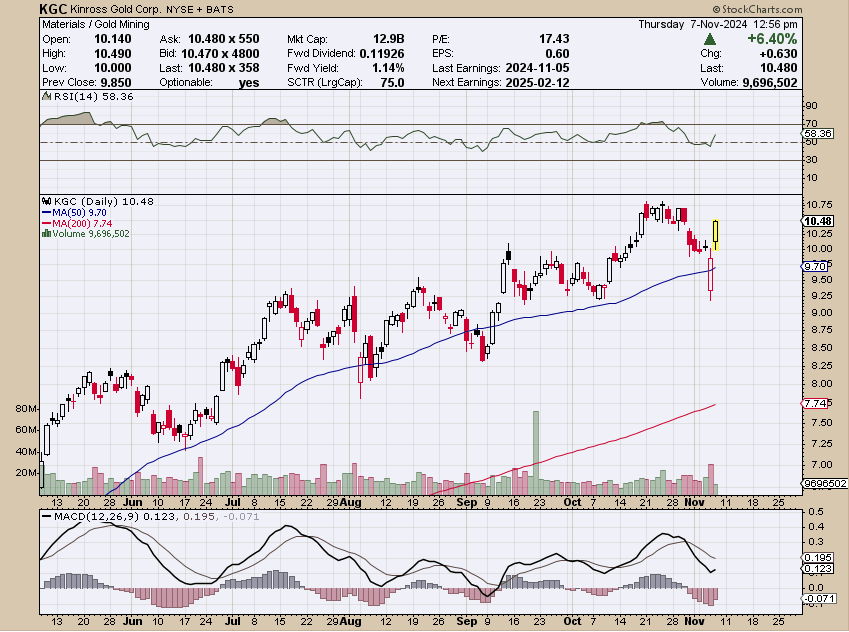Click the 10.48 price tag on right axis

(818, 221)
